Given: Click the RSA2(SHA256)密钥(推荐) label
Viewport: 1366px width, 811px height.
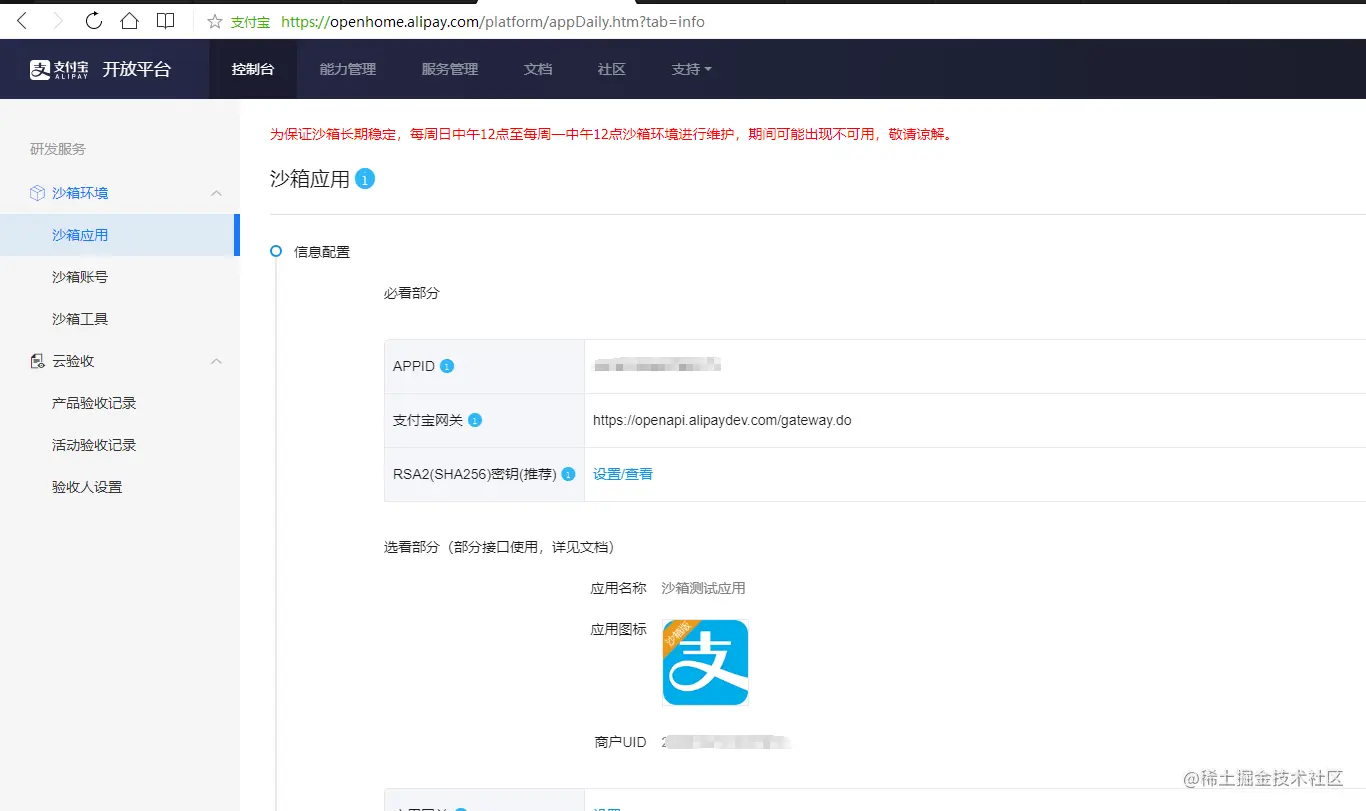Looking at the screenshot, I should coord(475,474).
